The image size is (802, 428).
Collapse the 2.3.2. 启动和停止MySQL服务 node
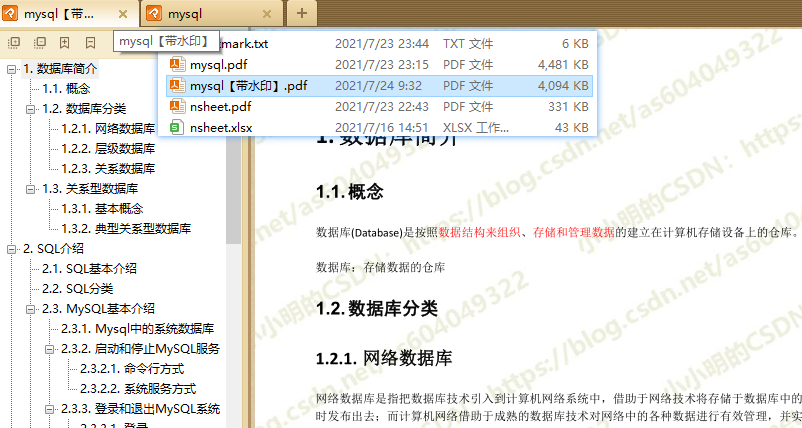(x=49, y=349)
